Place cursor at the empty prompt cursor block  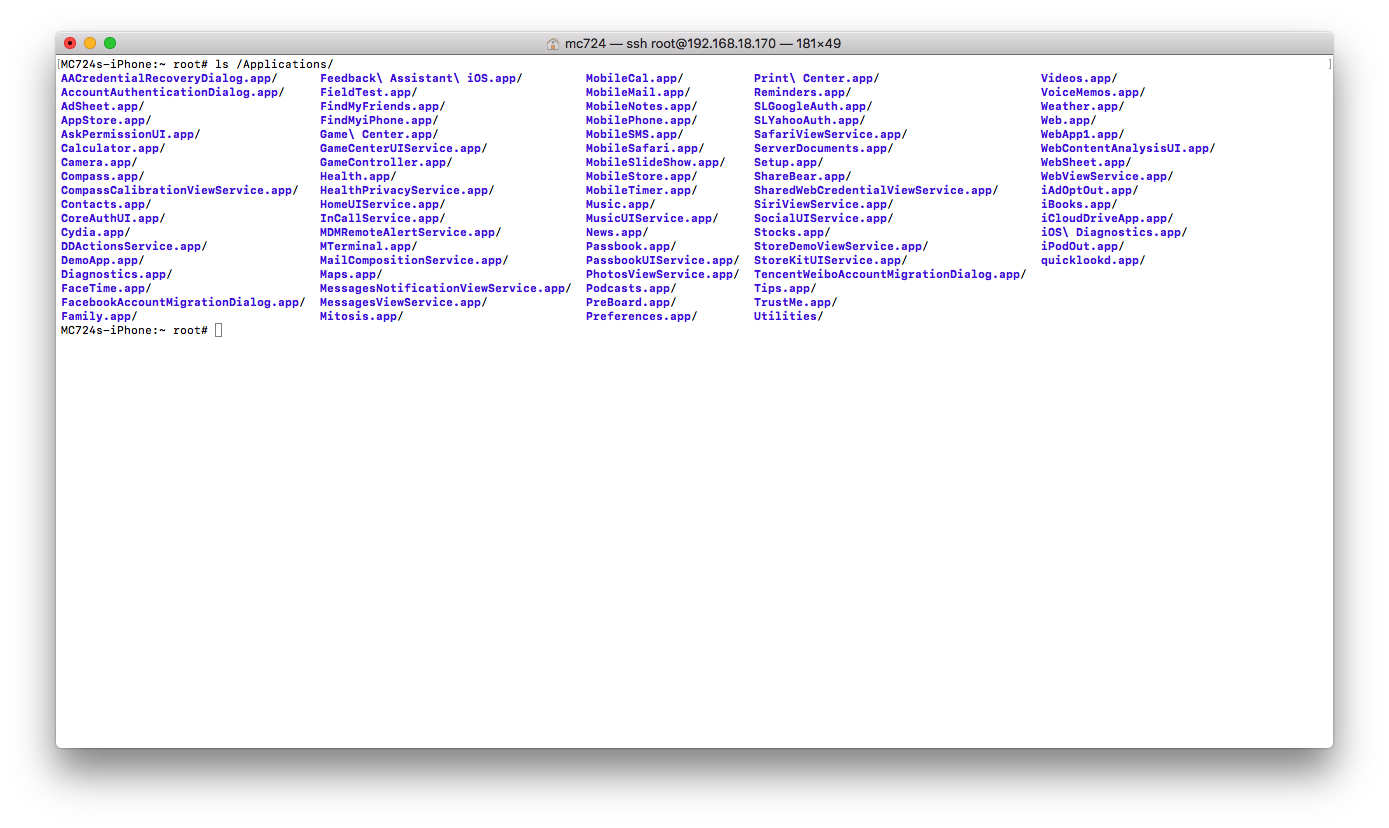pyautogui.click(x=219, y=330)
